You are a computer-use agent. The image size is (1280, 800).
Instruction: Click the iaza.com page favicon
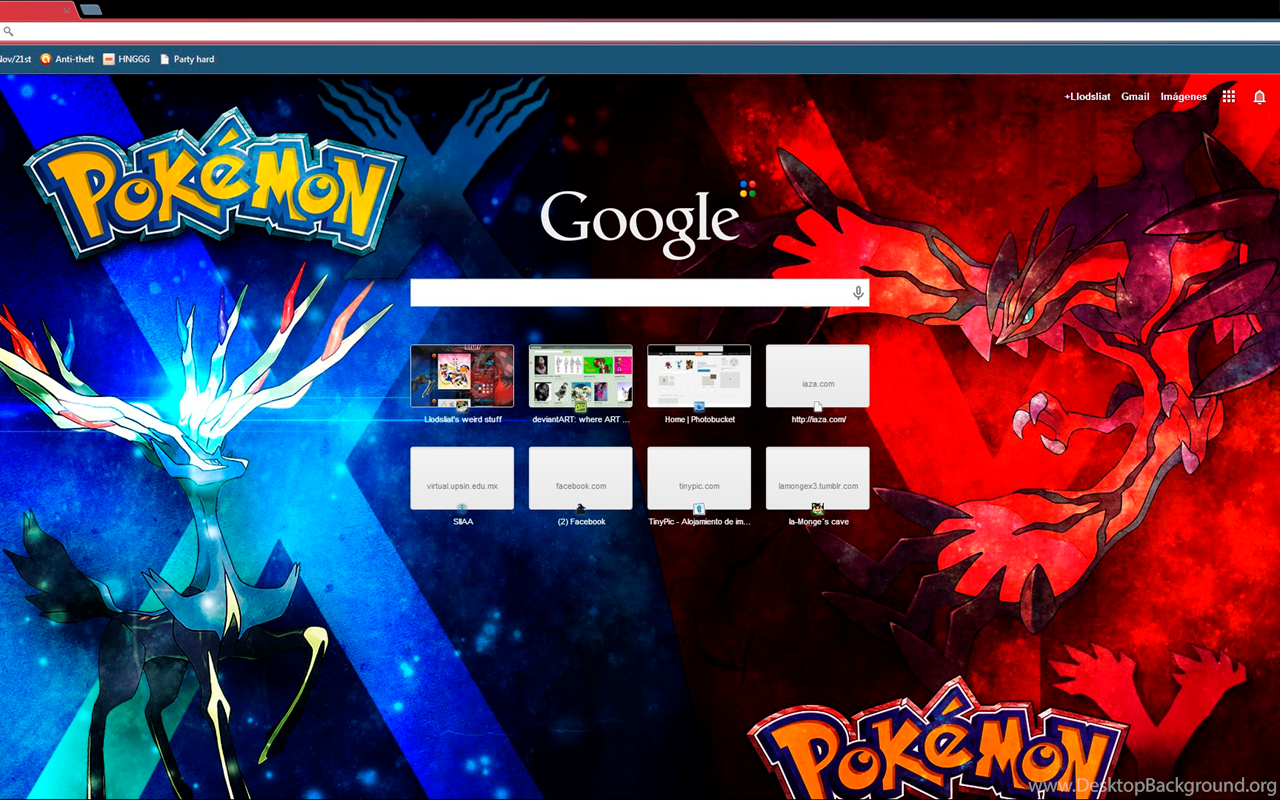(x=818, y=407)
